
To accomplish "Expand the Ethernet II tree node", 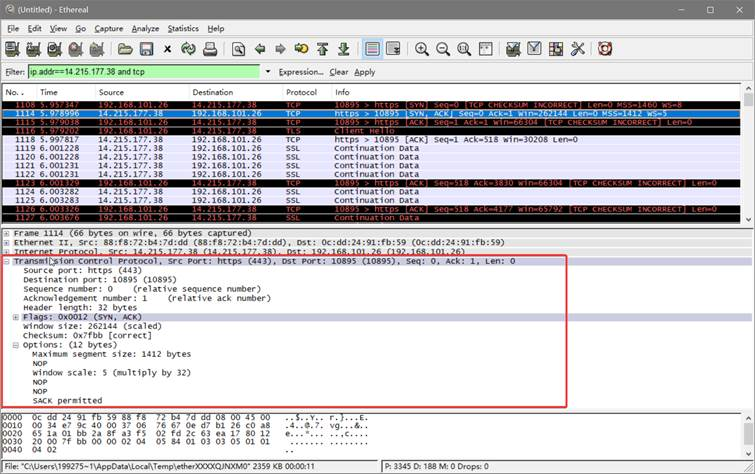I will pyautogui.click(x=7, y=242).
